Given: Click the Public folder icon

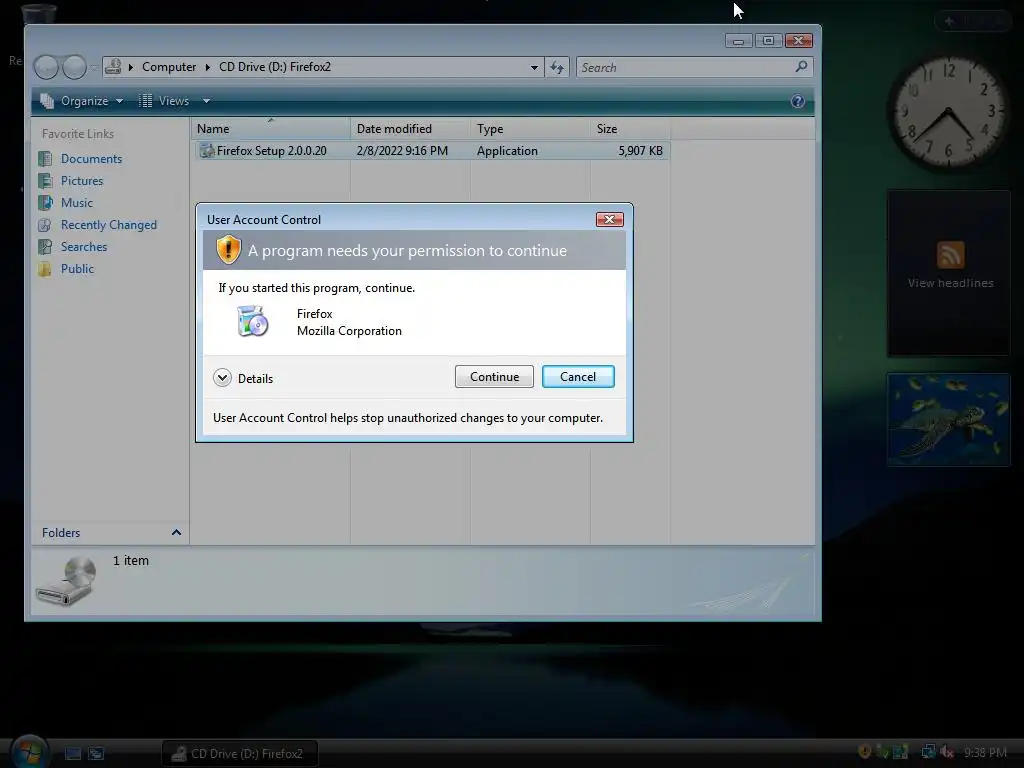Looking at the screenshot, I should click(45, 269).
